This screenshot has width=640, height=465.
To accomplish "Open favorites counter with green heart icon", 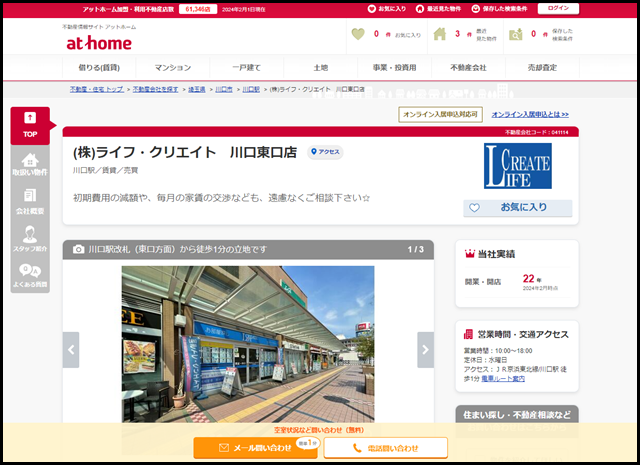I will (386, 34).
